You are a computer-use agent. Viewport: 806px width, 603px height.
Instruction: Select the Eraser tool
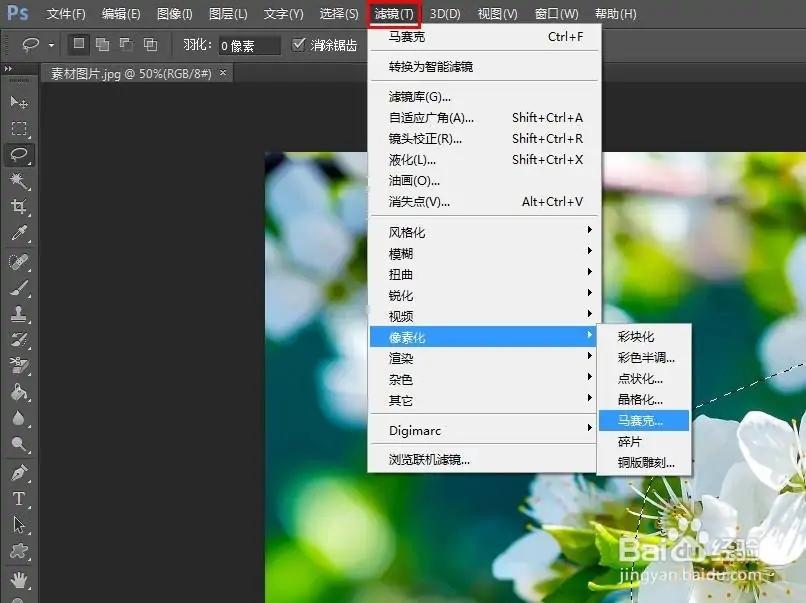click(x=19, y=366)
